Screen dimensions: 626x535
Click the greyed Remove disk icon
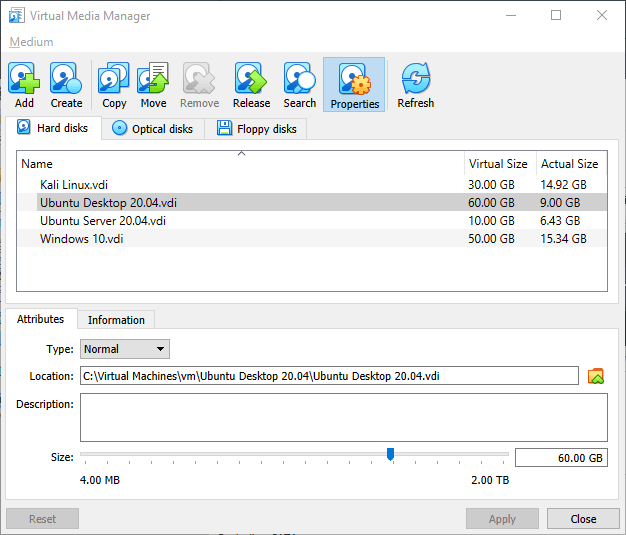click(x=199, y=78)
